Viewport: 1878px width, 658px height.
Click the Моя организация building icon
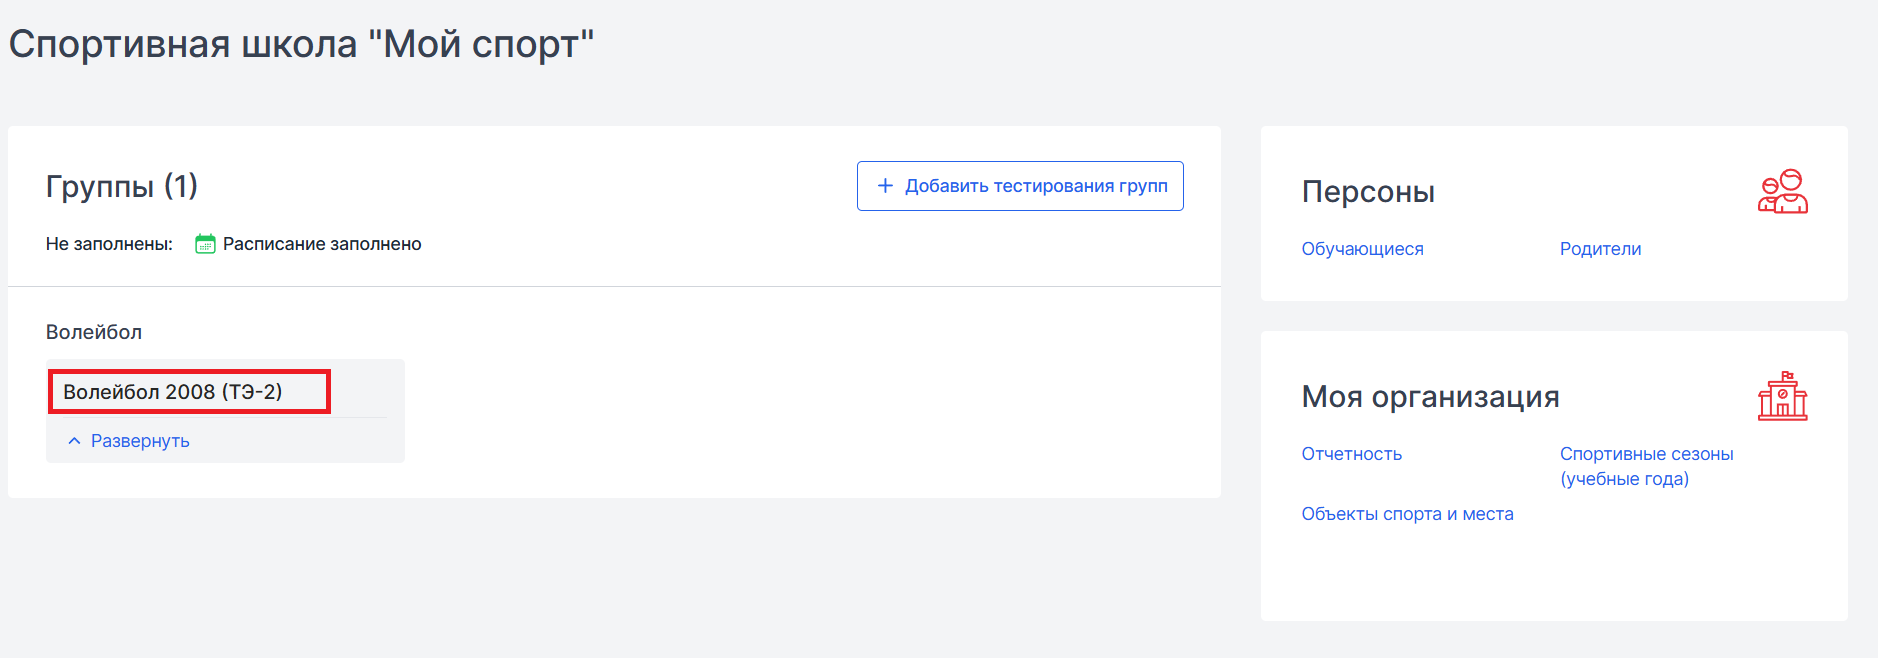point(1782,396)
